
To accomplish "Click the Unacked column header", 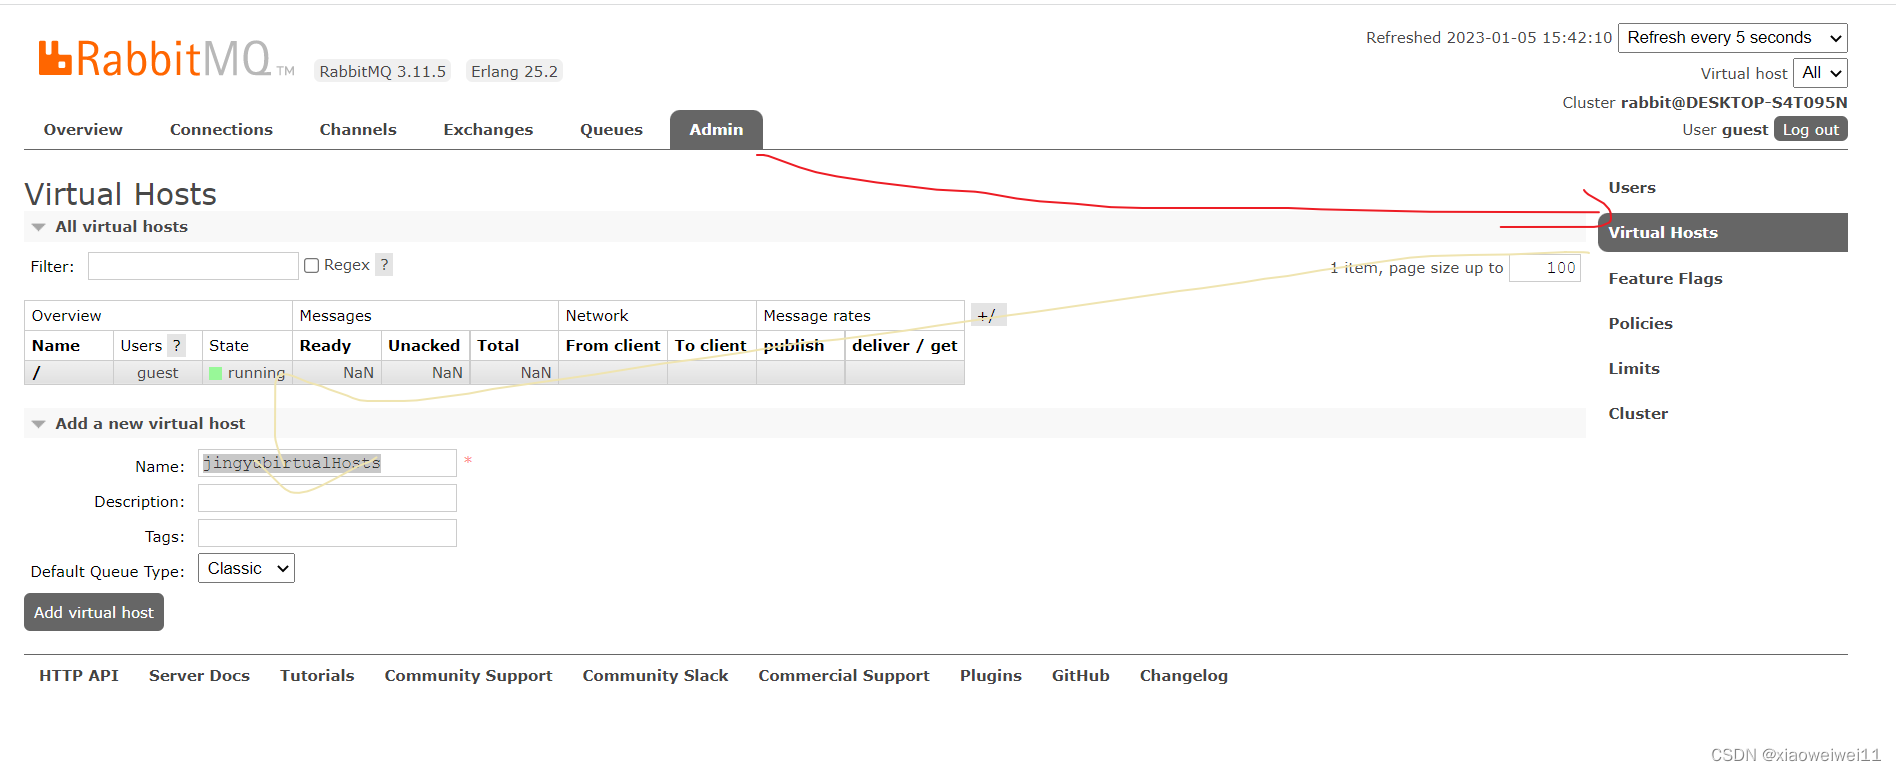I will [424, 346].
